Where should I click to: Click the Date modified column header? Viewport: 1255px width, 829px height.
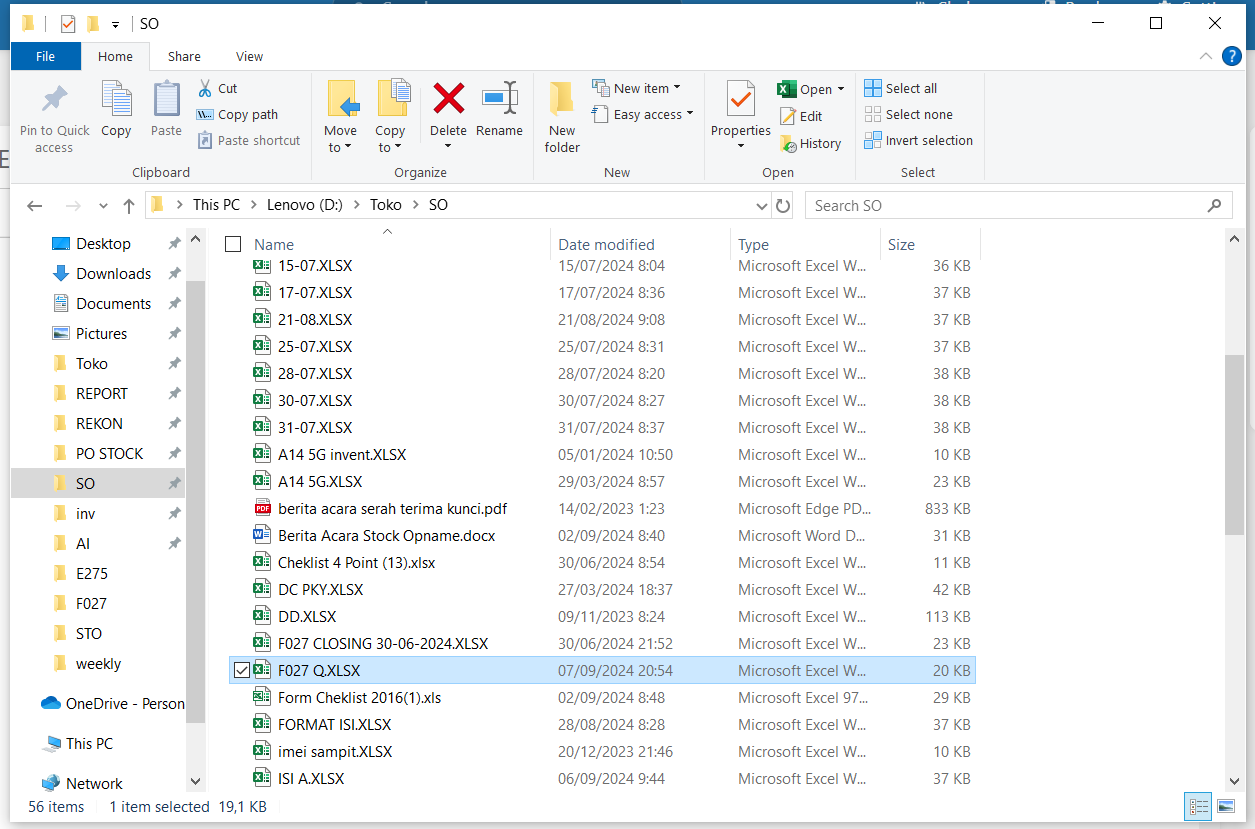click(606, 245)
